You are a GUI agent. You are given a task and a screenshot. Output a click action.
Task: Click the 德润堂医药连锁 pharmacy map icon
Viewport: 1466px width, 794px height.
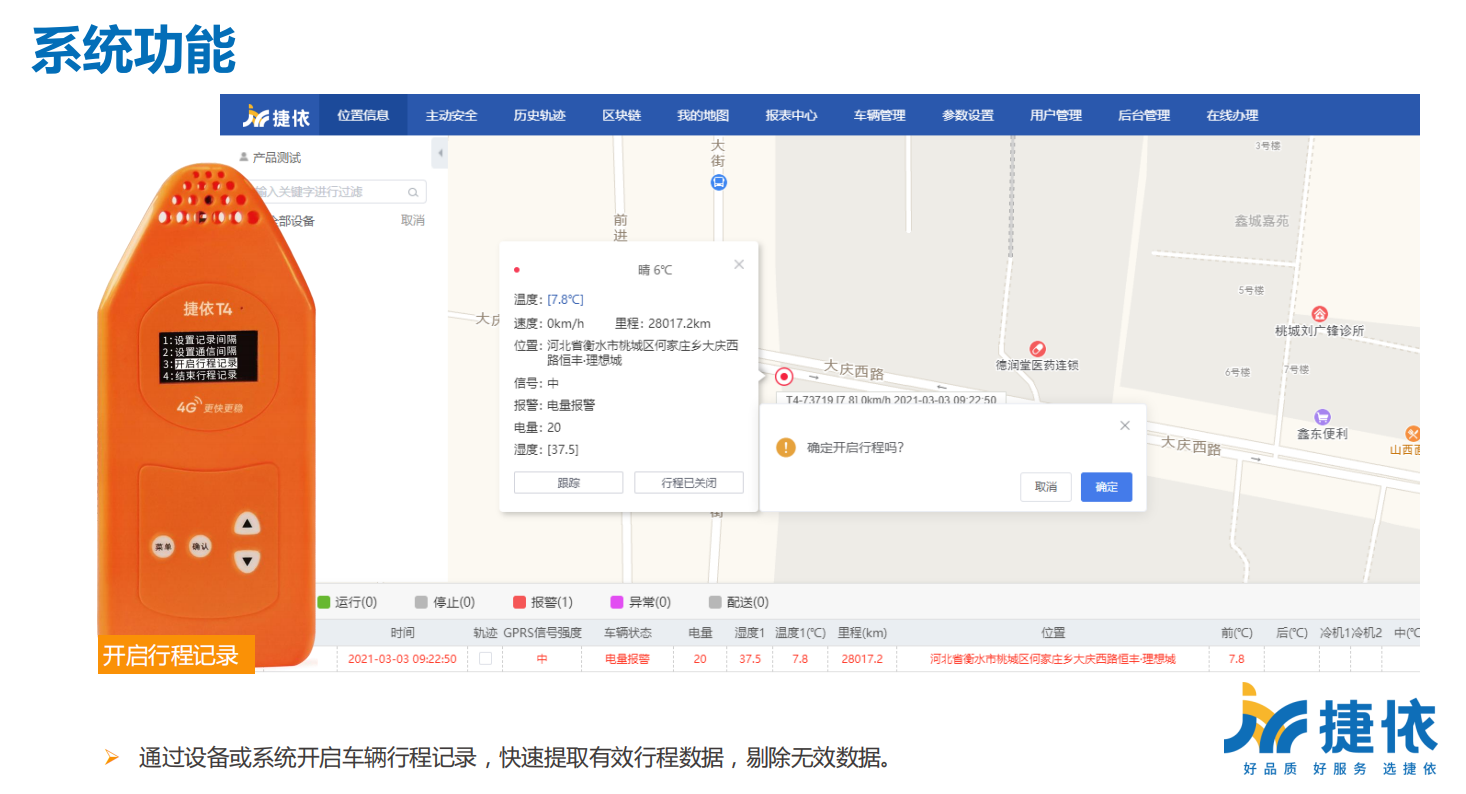point(1037,348)
